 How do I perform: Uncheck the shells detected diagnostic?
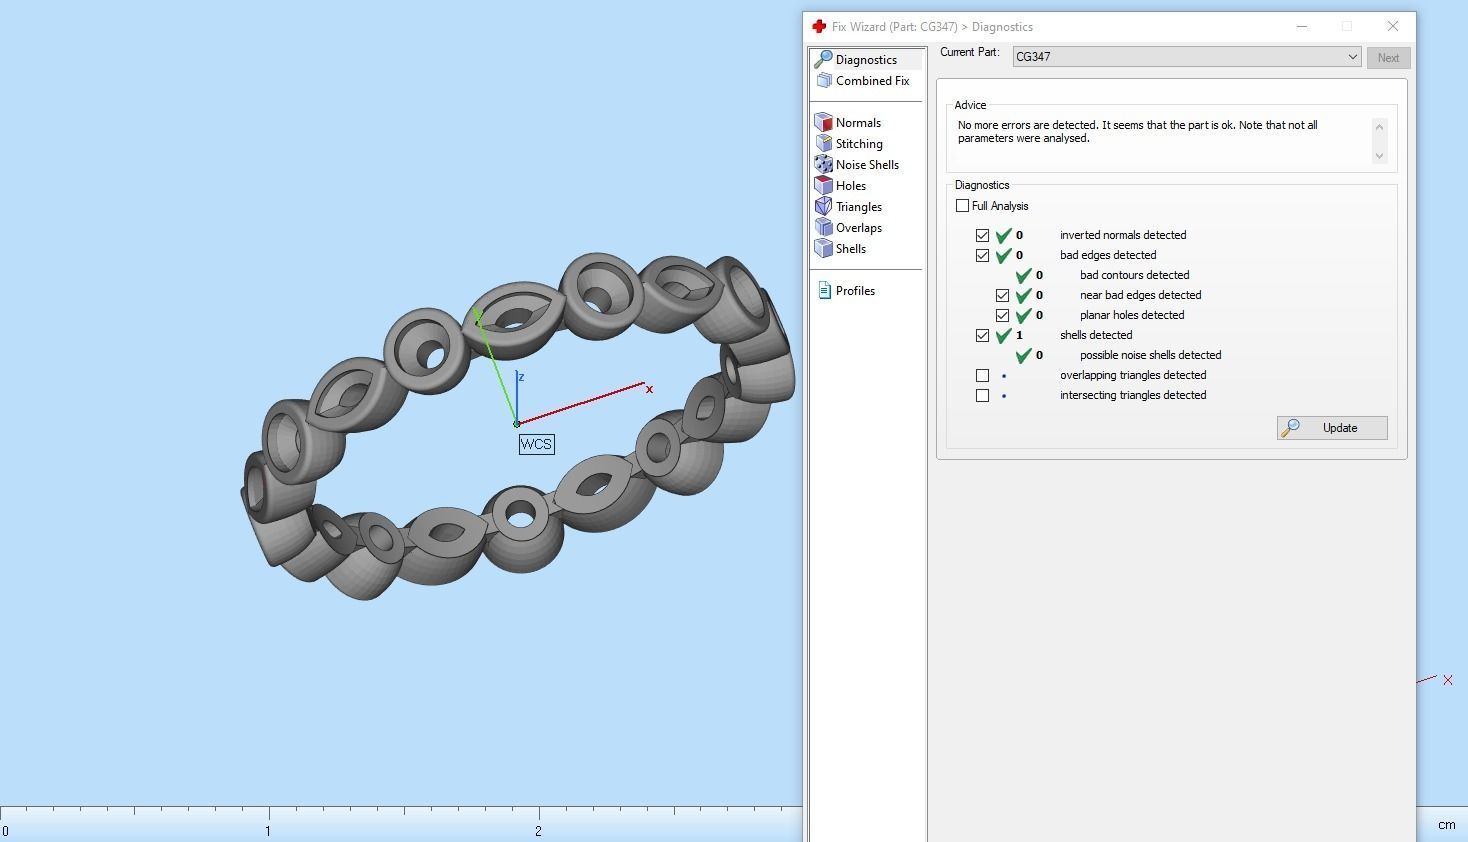[x=983, y=335]
